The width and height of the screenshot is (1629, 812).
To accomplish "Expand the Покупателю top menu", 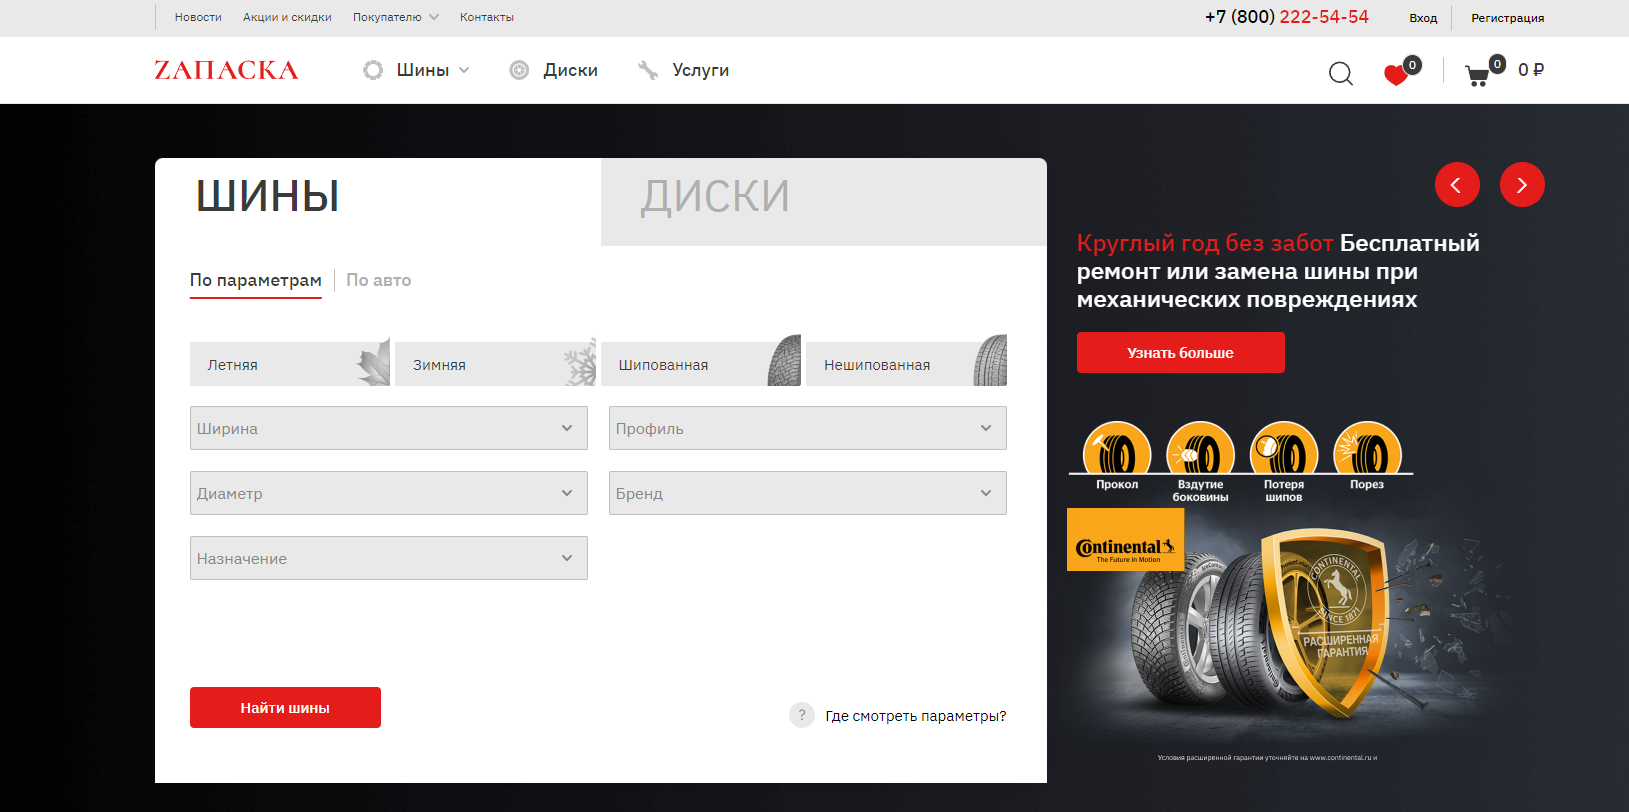I will coord(396,17).
